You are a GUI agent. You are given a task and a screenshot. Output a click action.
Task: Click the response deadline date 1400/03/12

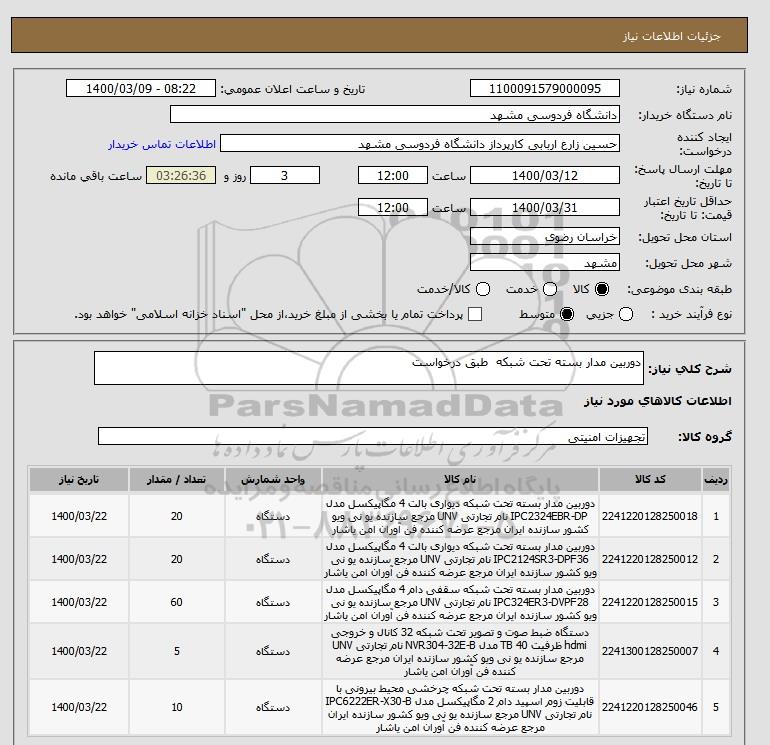545,175
